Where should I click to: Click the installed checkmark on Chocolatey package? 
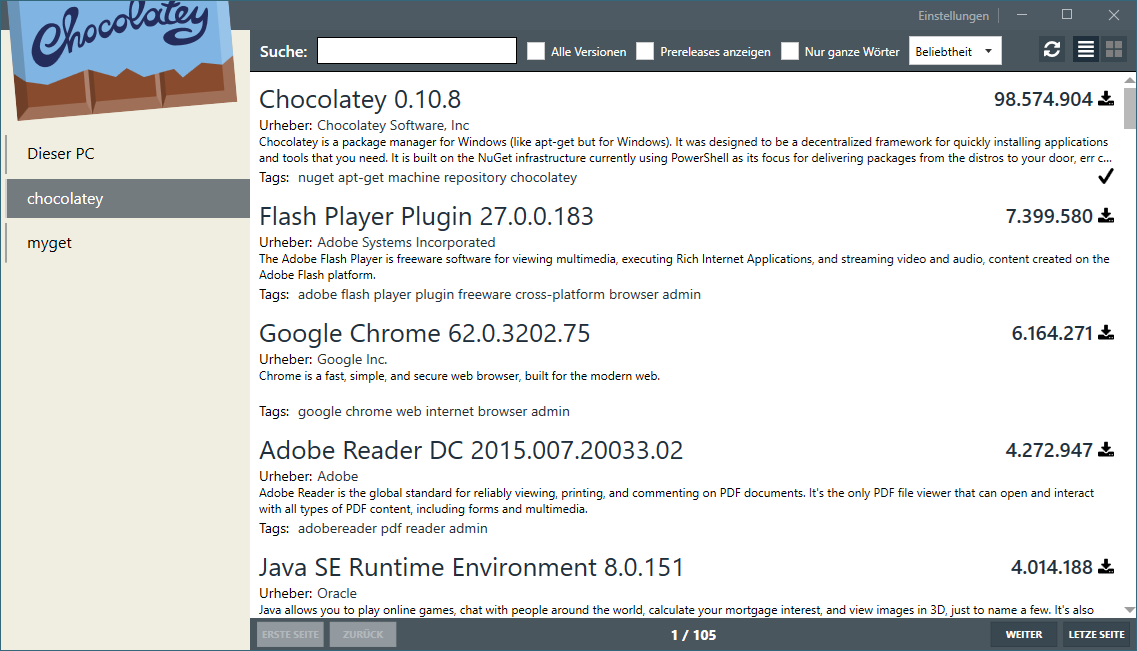click(1105, 176)
